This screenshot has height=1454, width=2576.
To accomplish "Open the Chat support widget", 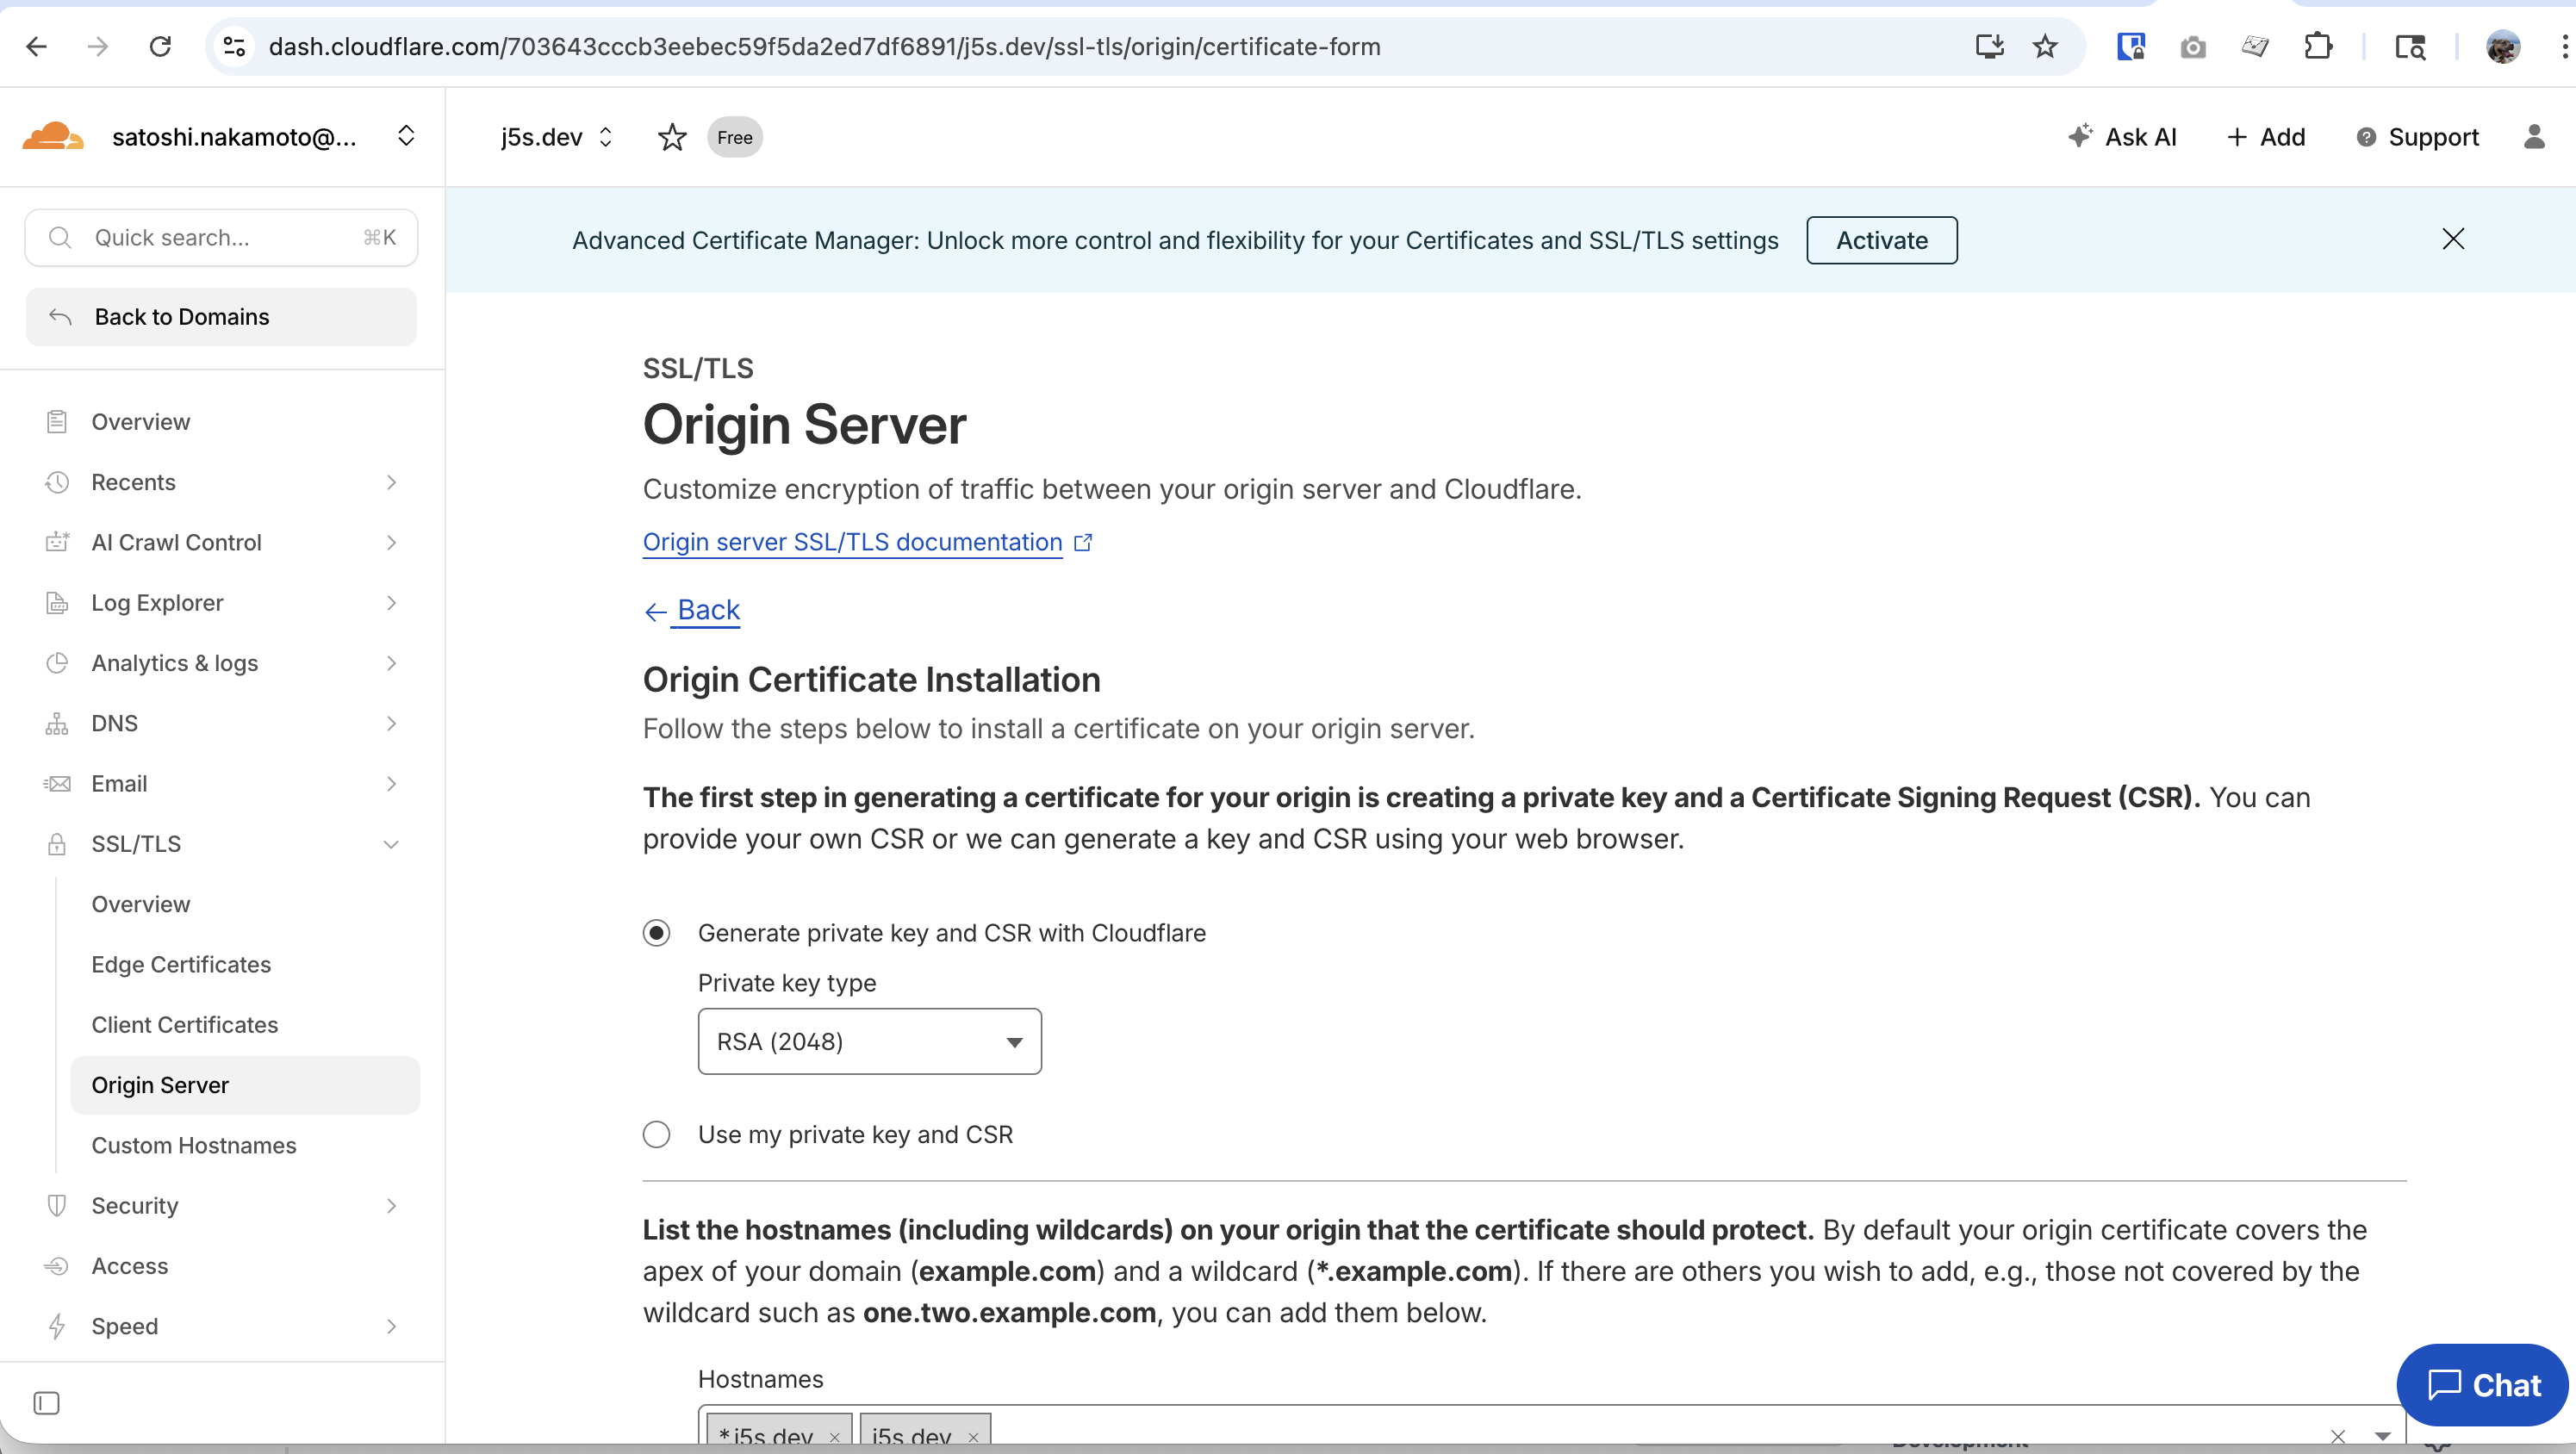I will tap(2483, 1384).
